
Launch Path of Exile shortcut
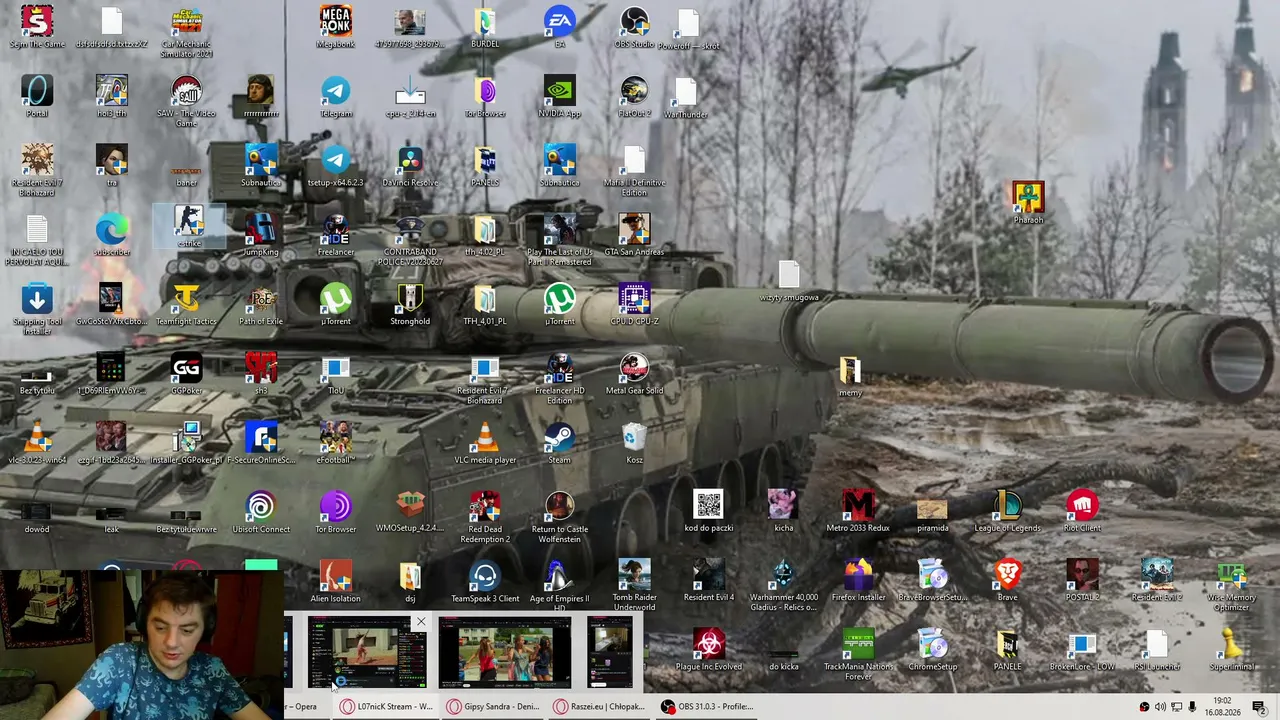tap(261, 304)
